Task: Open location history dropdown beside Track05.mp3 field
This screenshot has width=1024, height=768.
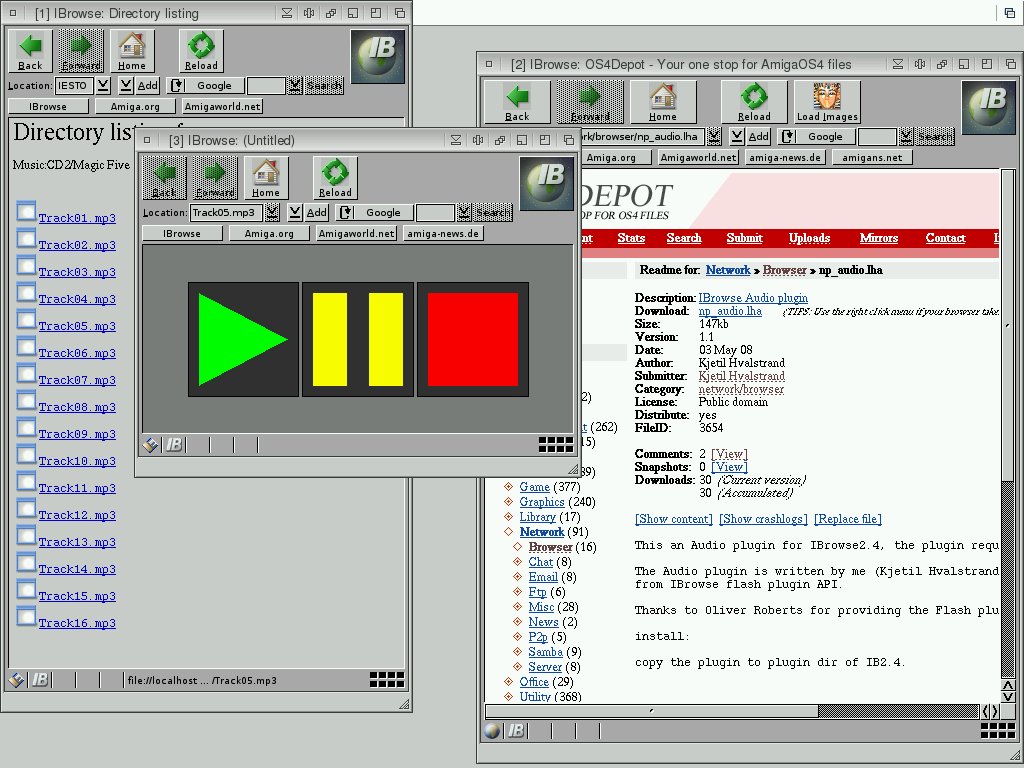Action: click(x=272, y=212)
